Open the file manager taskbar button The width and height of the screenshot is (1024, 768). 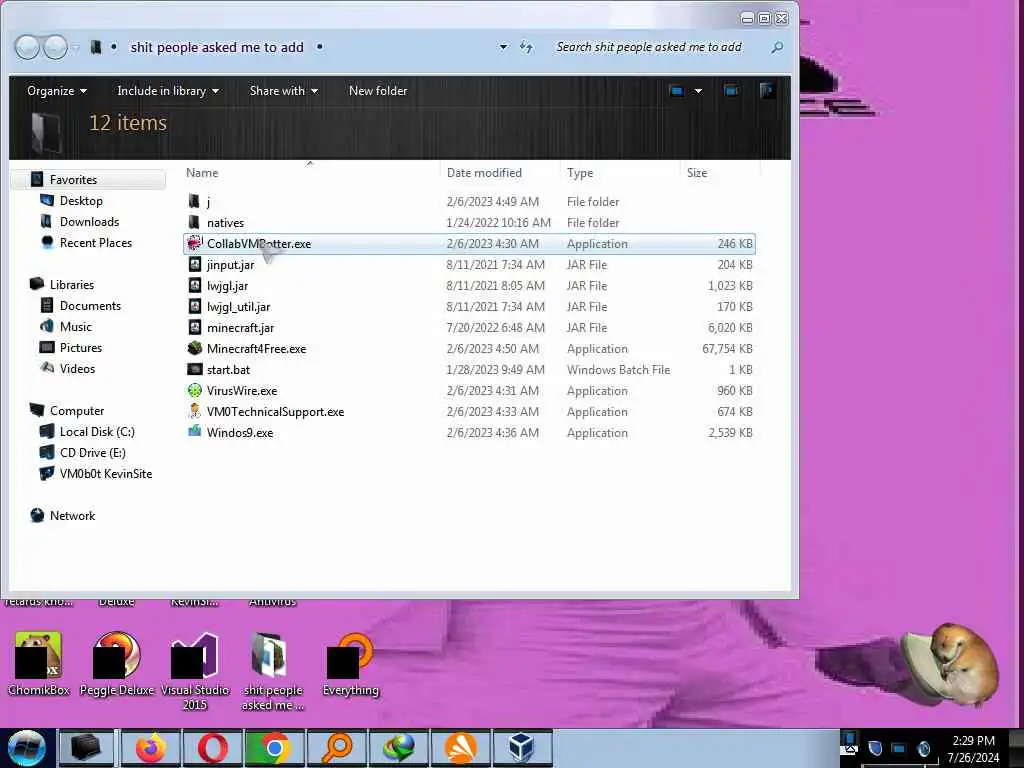tap(86, 748)
